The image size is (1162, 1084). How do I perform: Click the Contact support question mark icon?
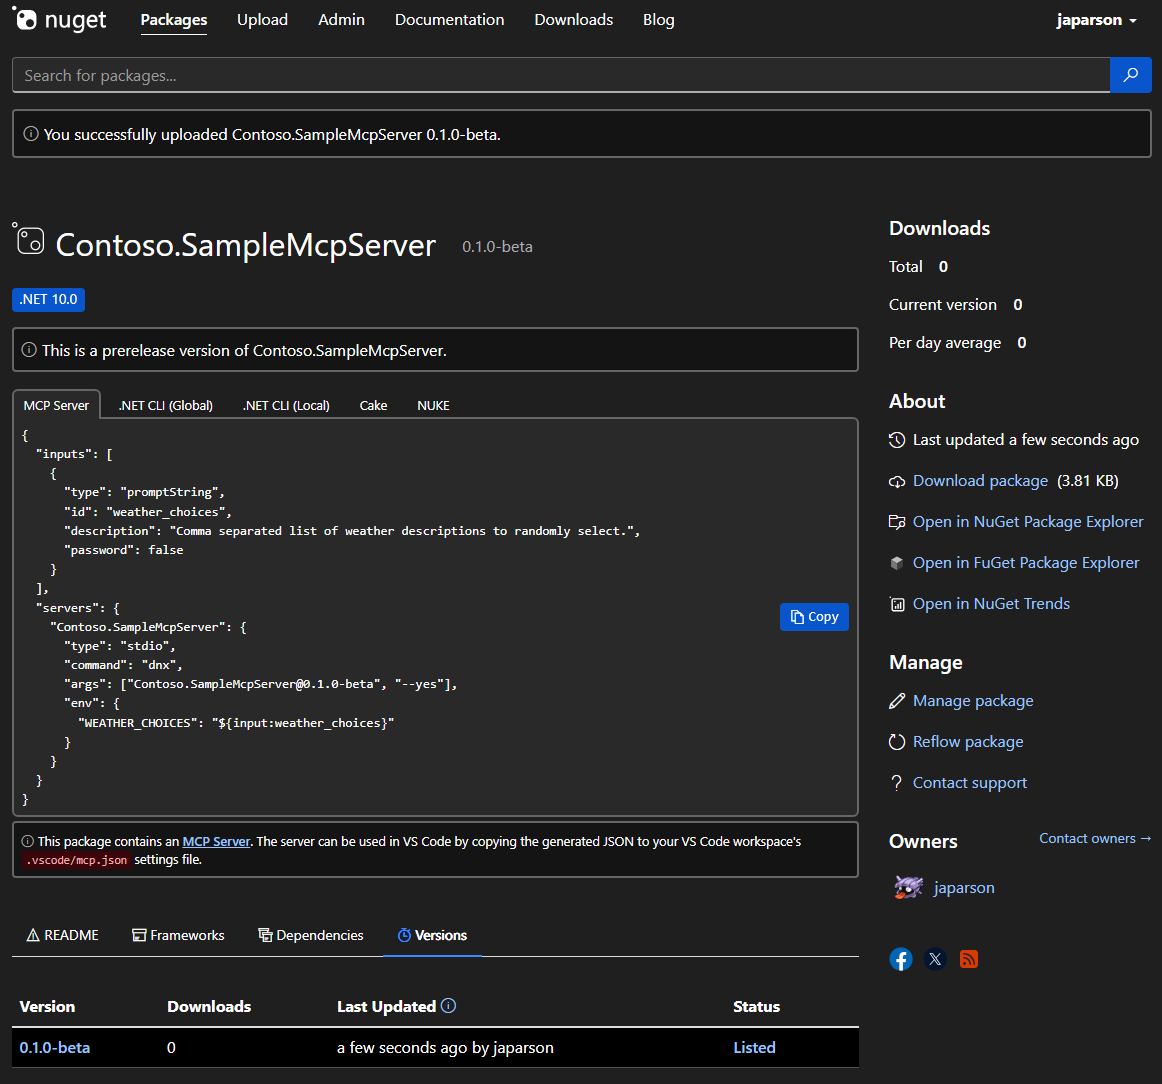pyautogui.click(x=897, y=782)
